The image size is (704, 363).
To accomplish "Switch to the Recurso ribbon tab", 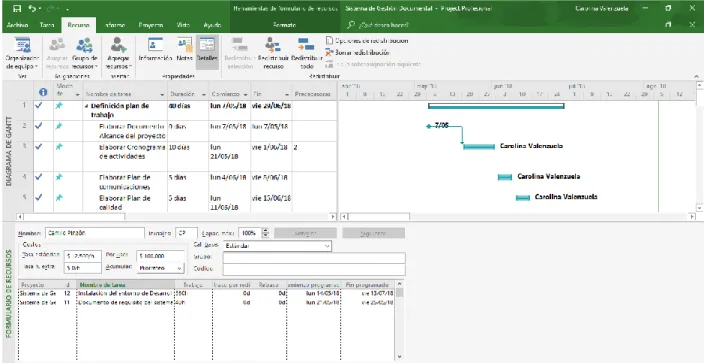I will 79,25.
